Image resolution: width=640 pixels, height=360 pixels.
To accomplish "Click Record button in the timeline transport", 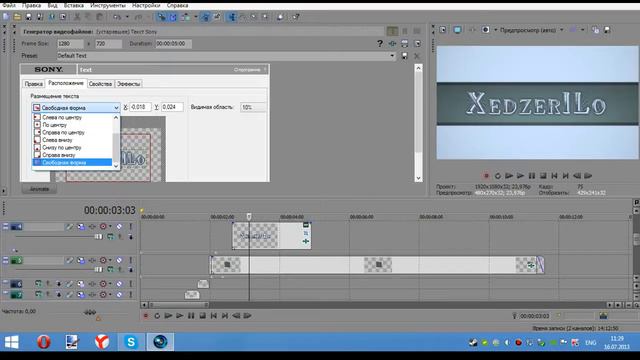I will point(145,316).
